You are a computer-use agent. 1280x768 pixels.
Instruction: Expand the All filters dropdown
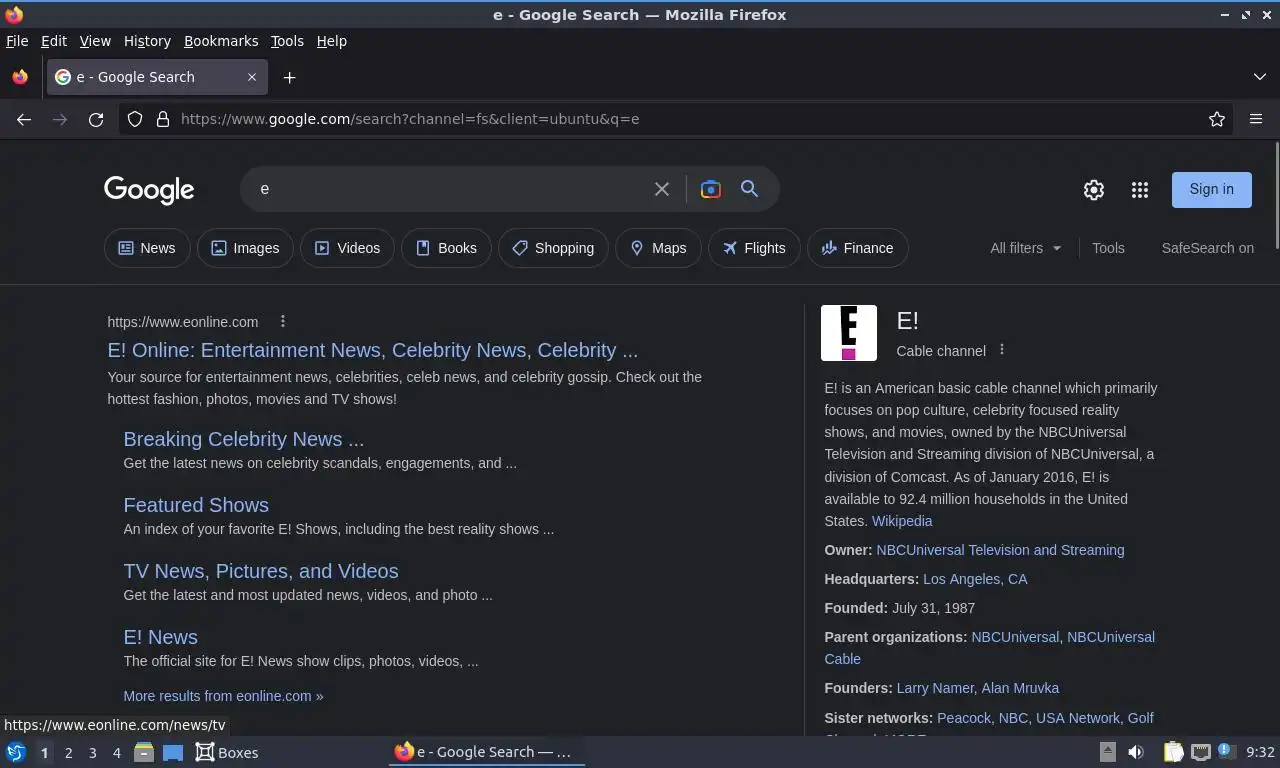(x=1026, y=248)
